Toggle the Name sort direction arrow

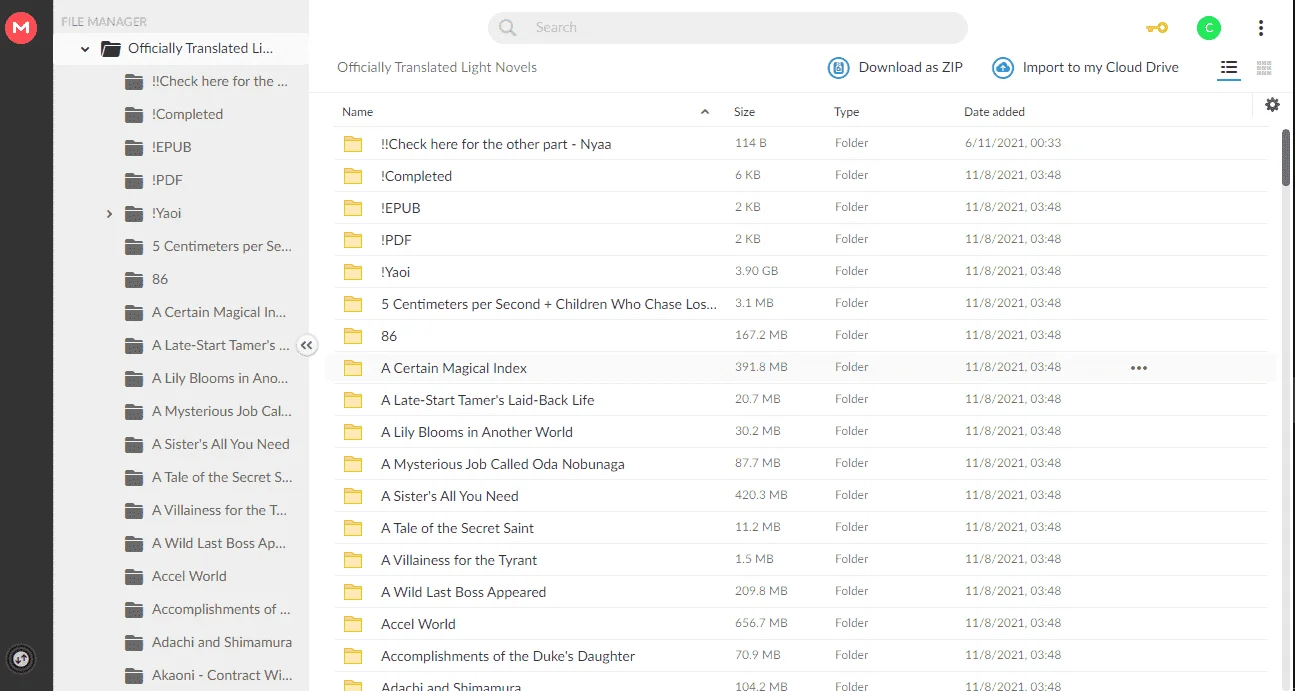705,112
